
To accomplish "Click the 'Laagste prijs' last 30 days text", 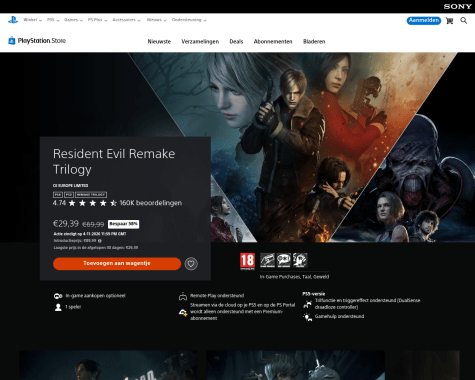I will click(96, 248).
